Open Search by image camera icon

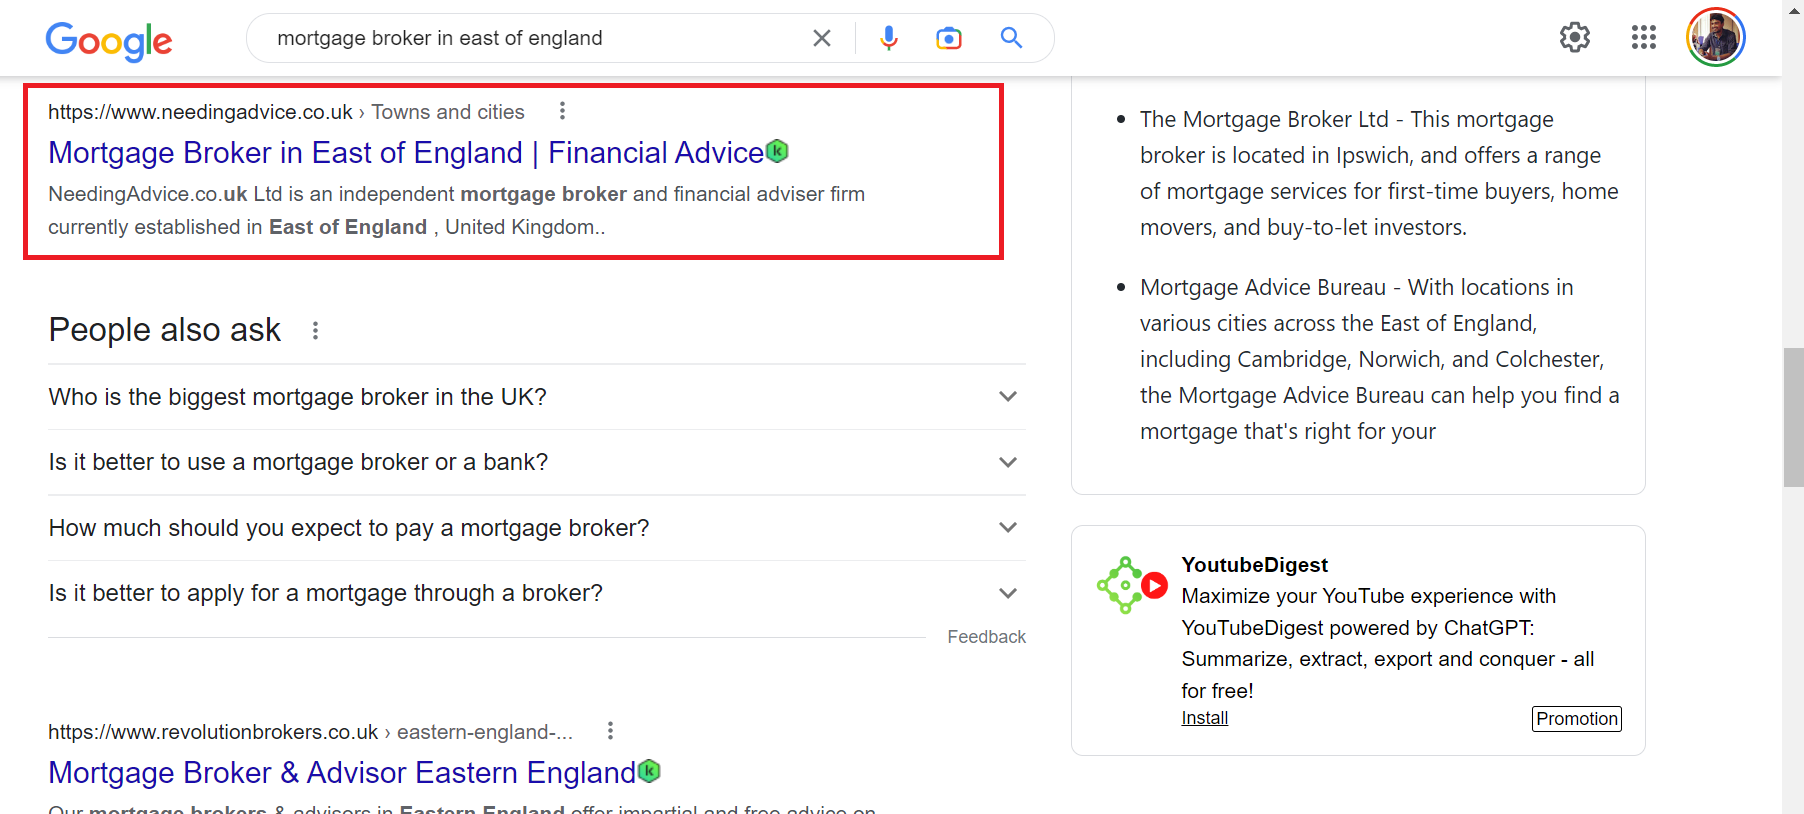point(948,38)
